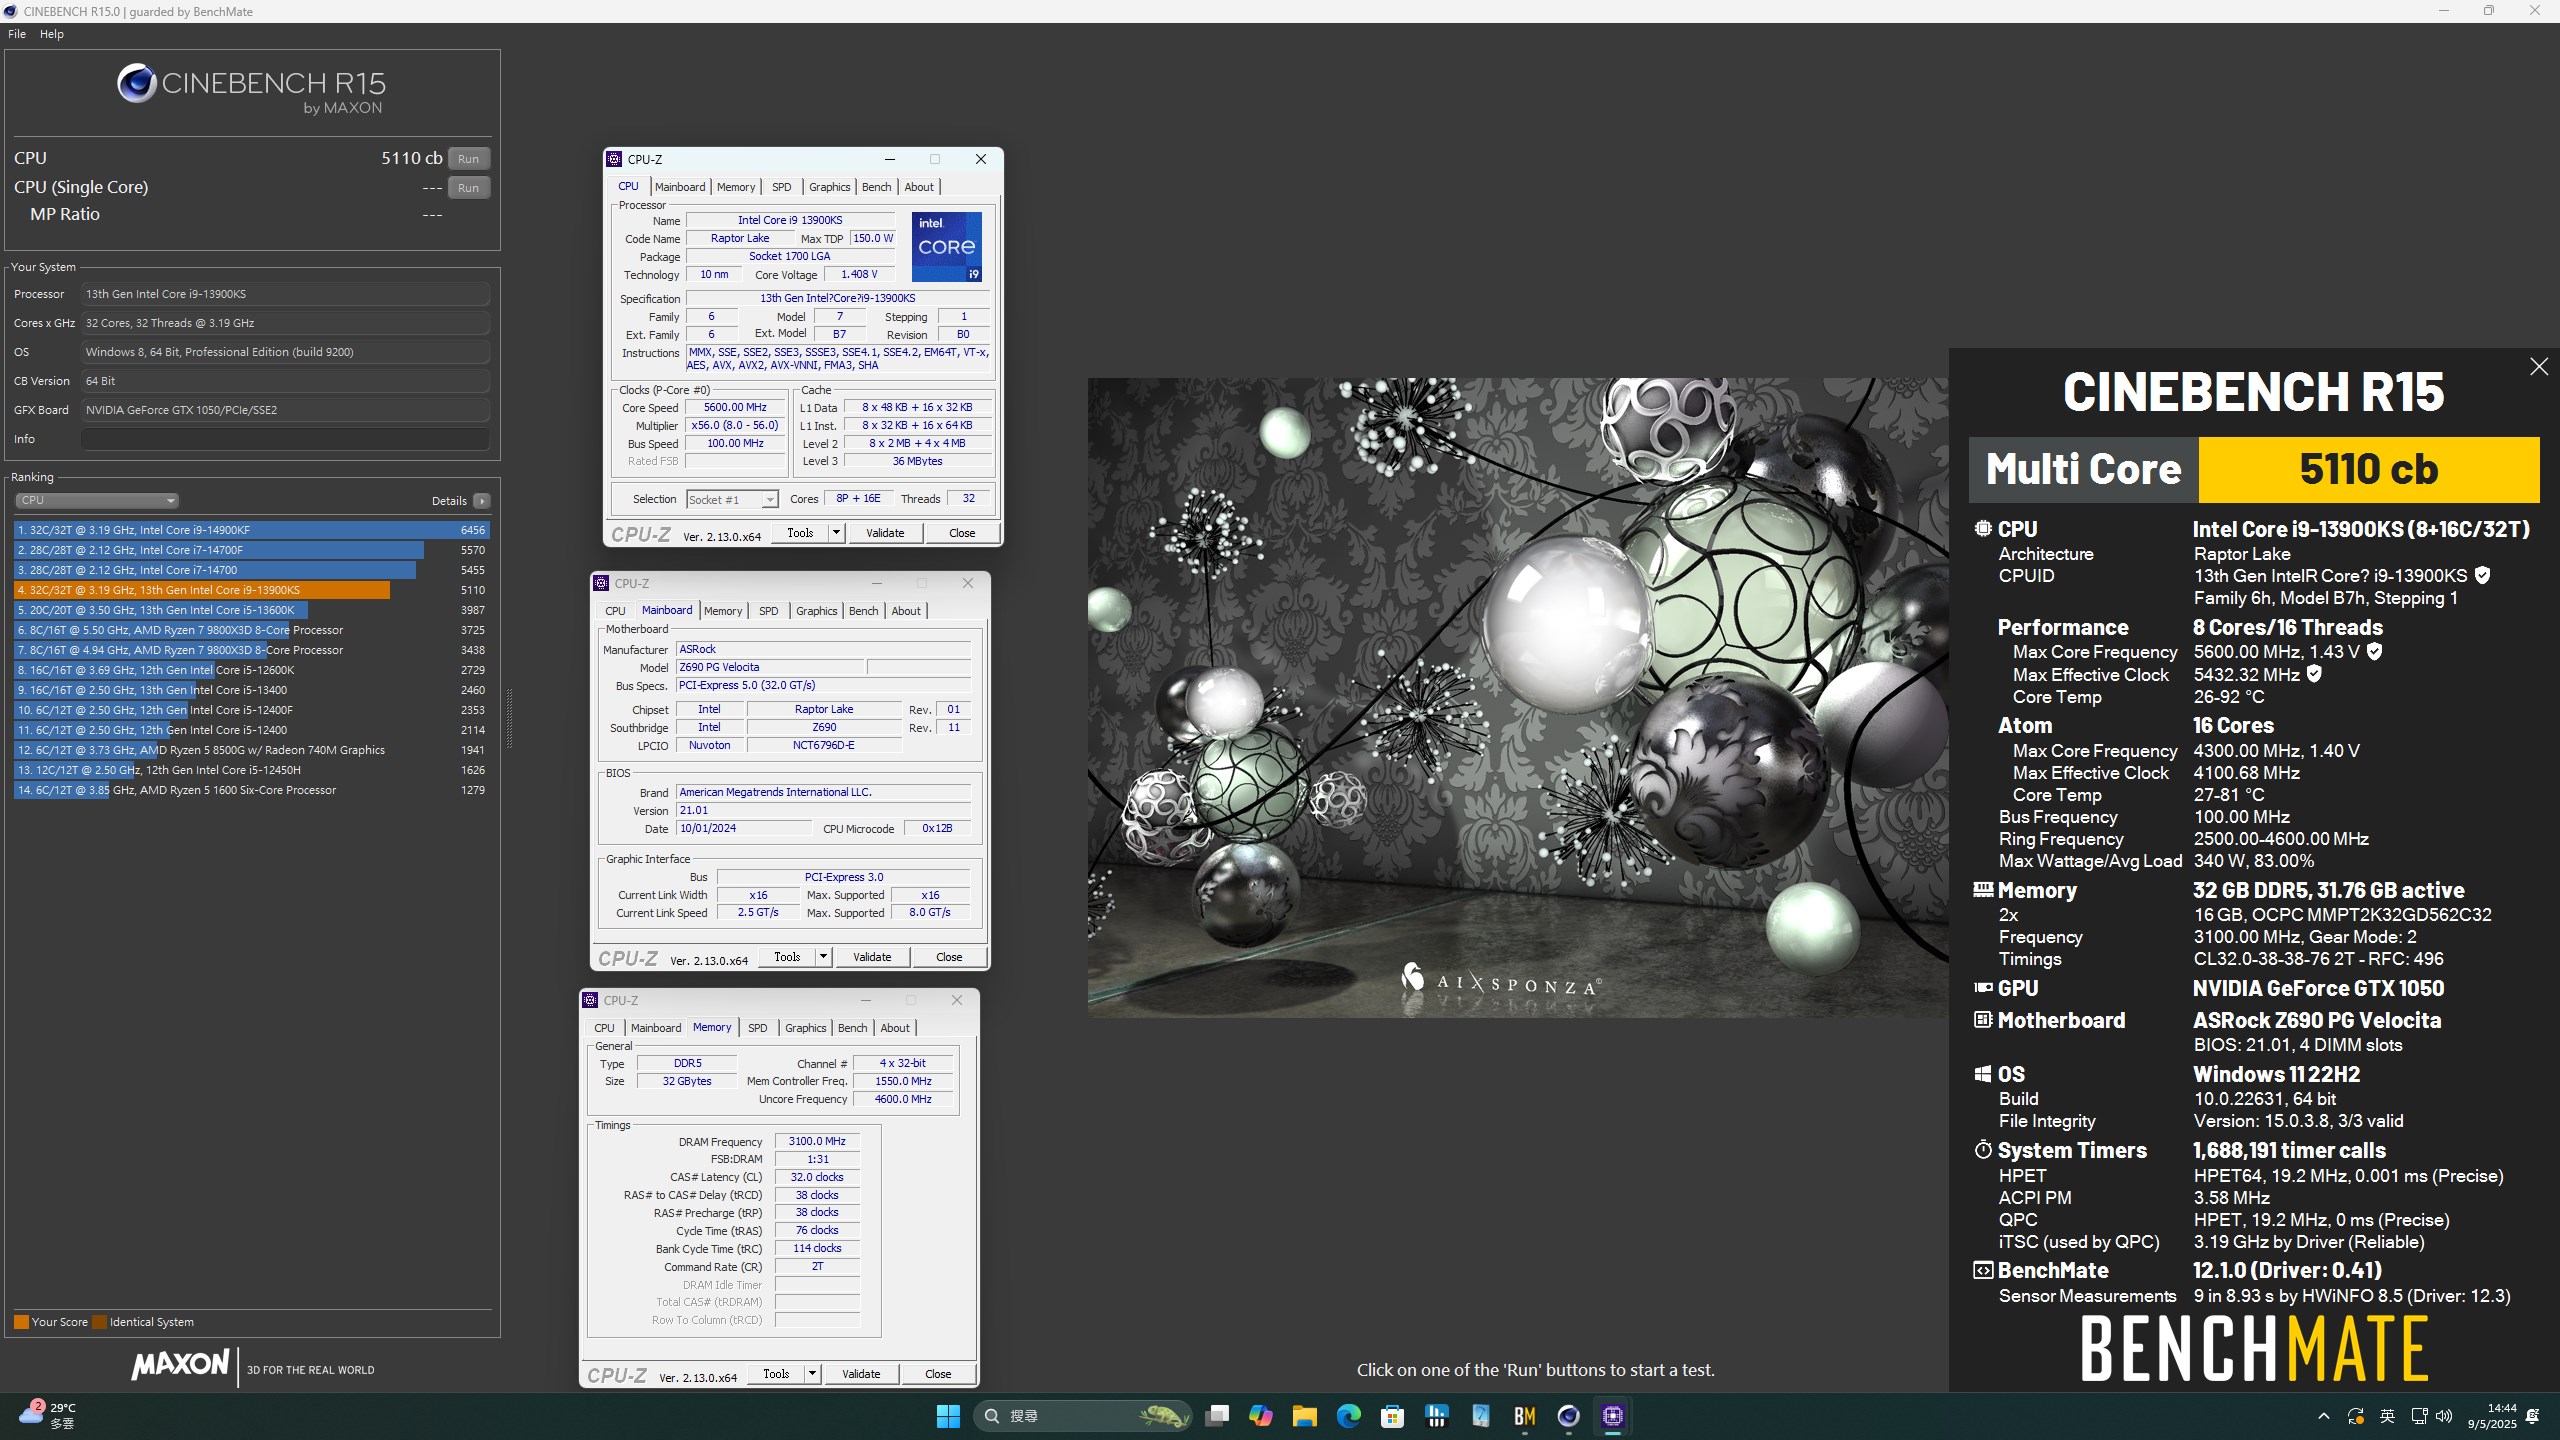Click Validate in bottom CPU-Z Memory window
Viewport: 2560px width, 1440px height.
pyautogui.click(x=860, y=1374)
